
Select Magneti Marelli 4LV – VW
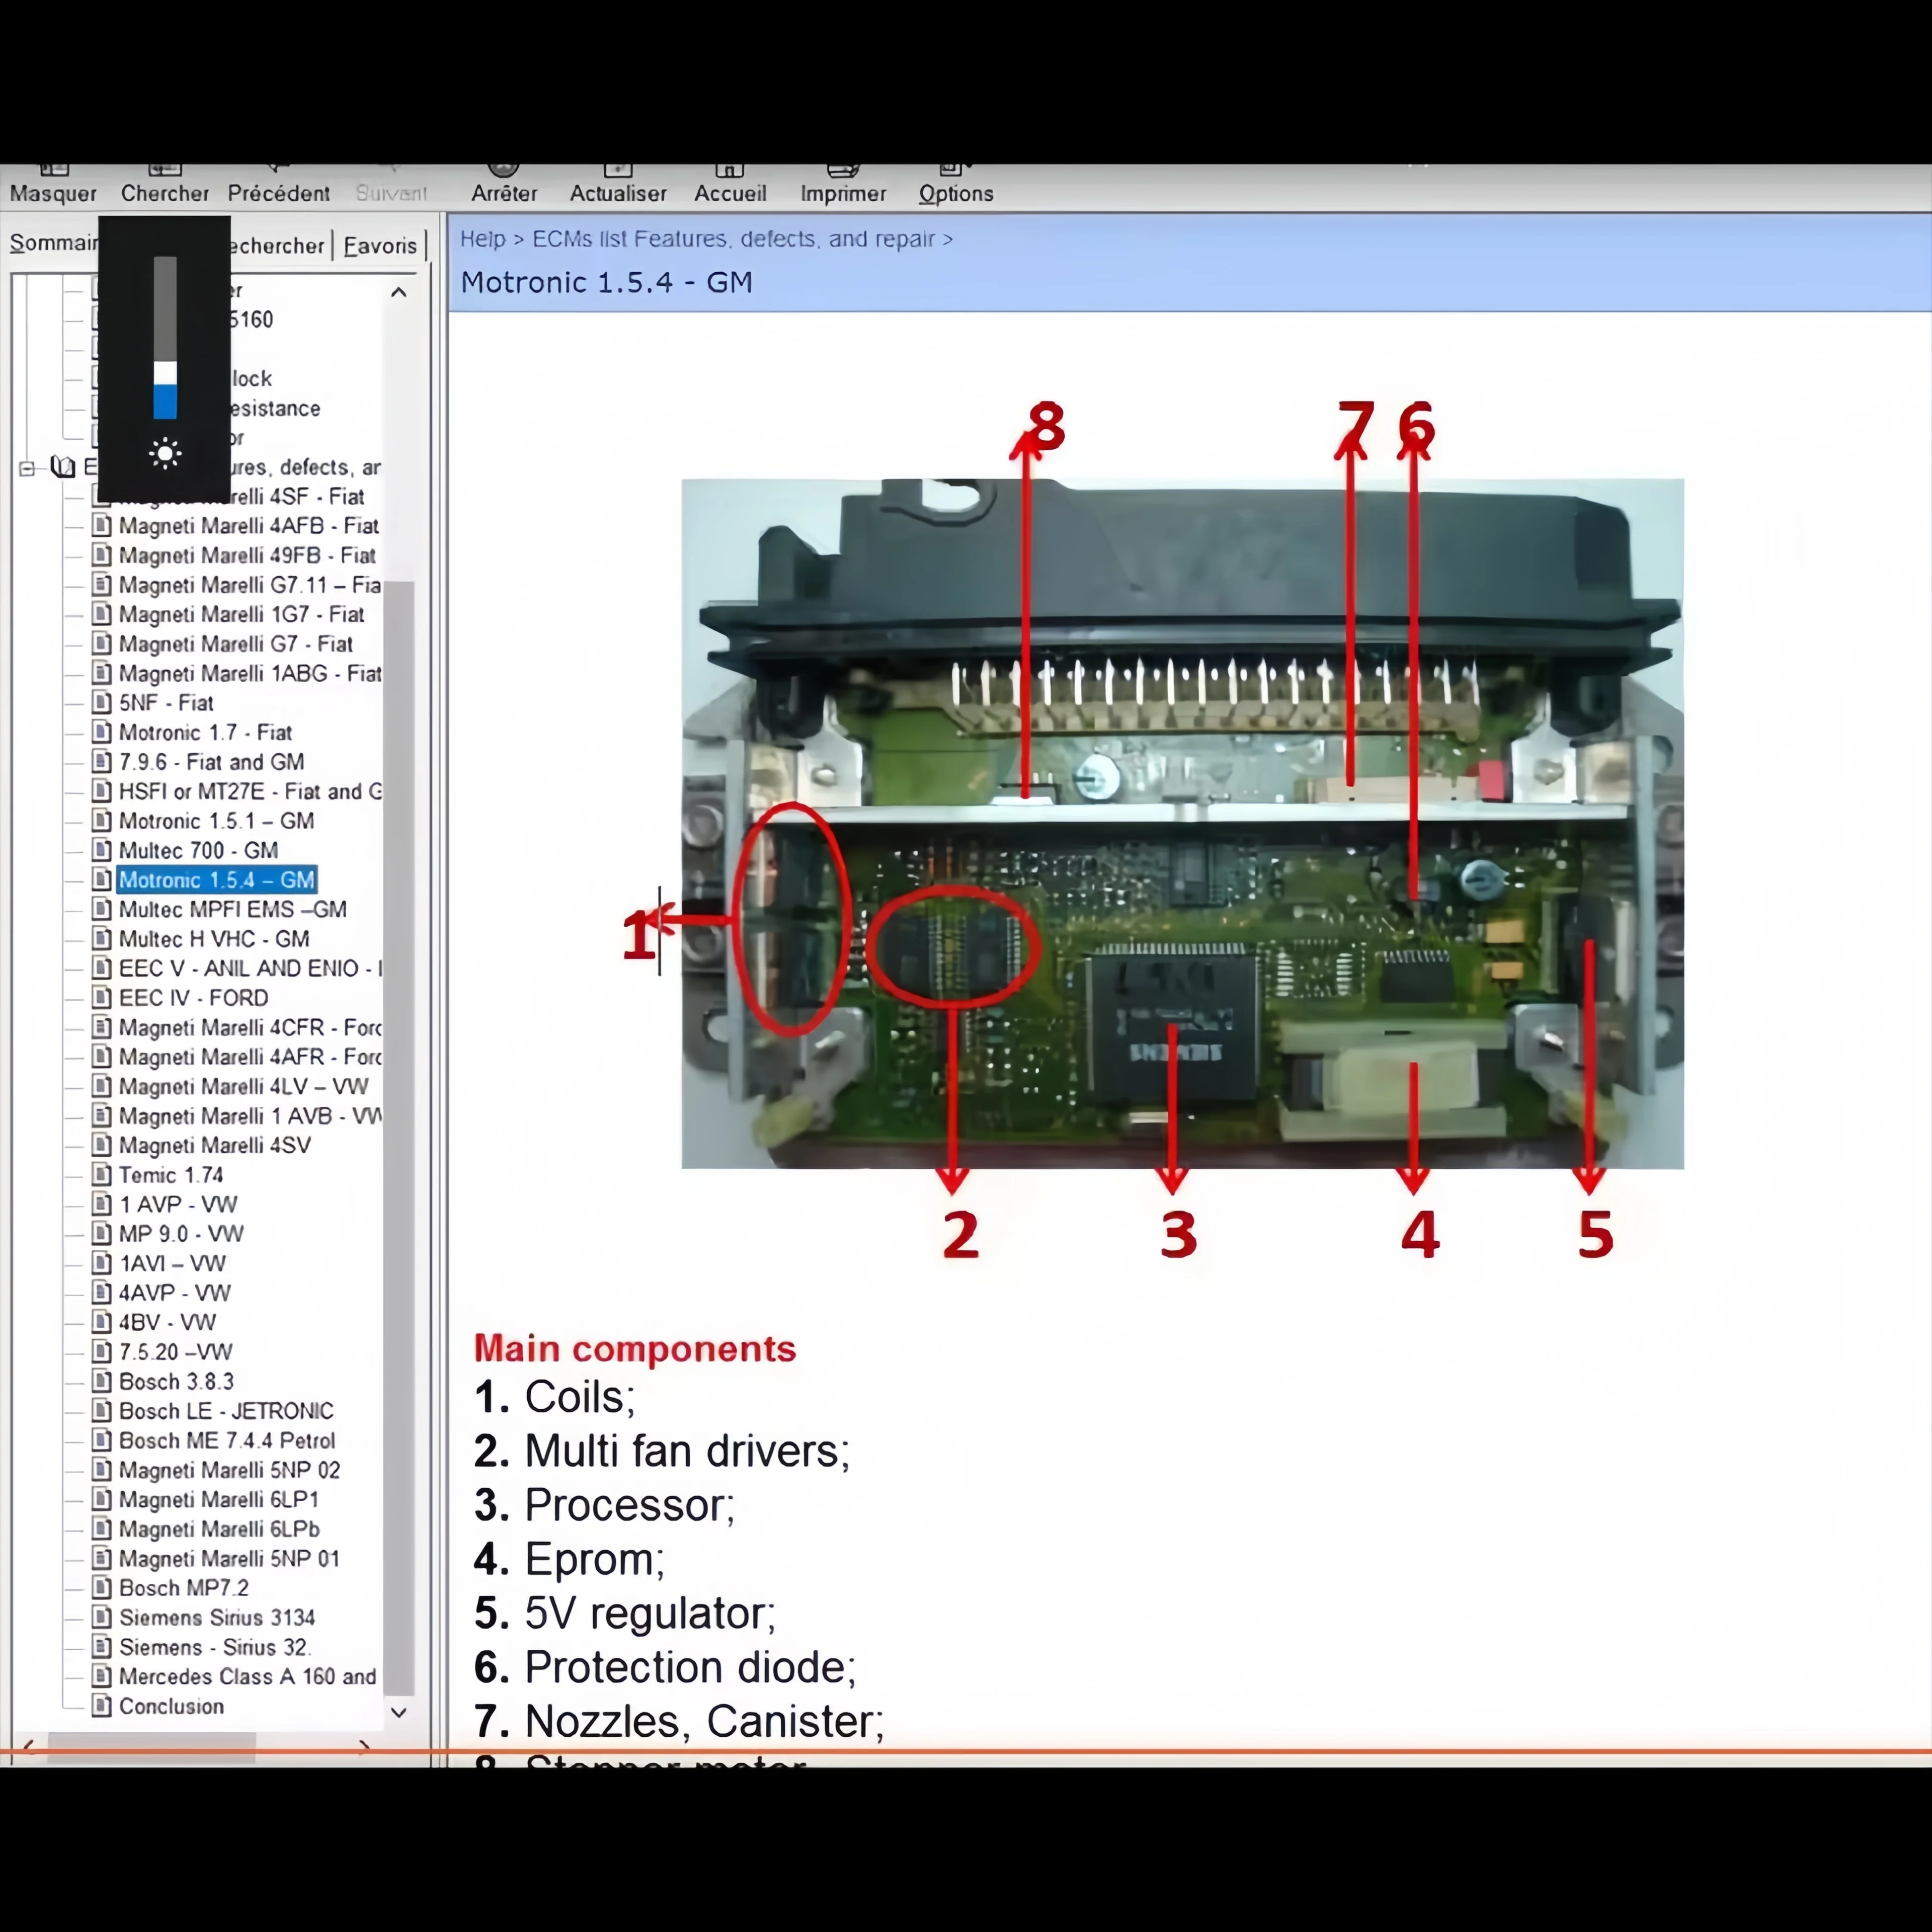tap(243, 1086)
